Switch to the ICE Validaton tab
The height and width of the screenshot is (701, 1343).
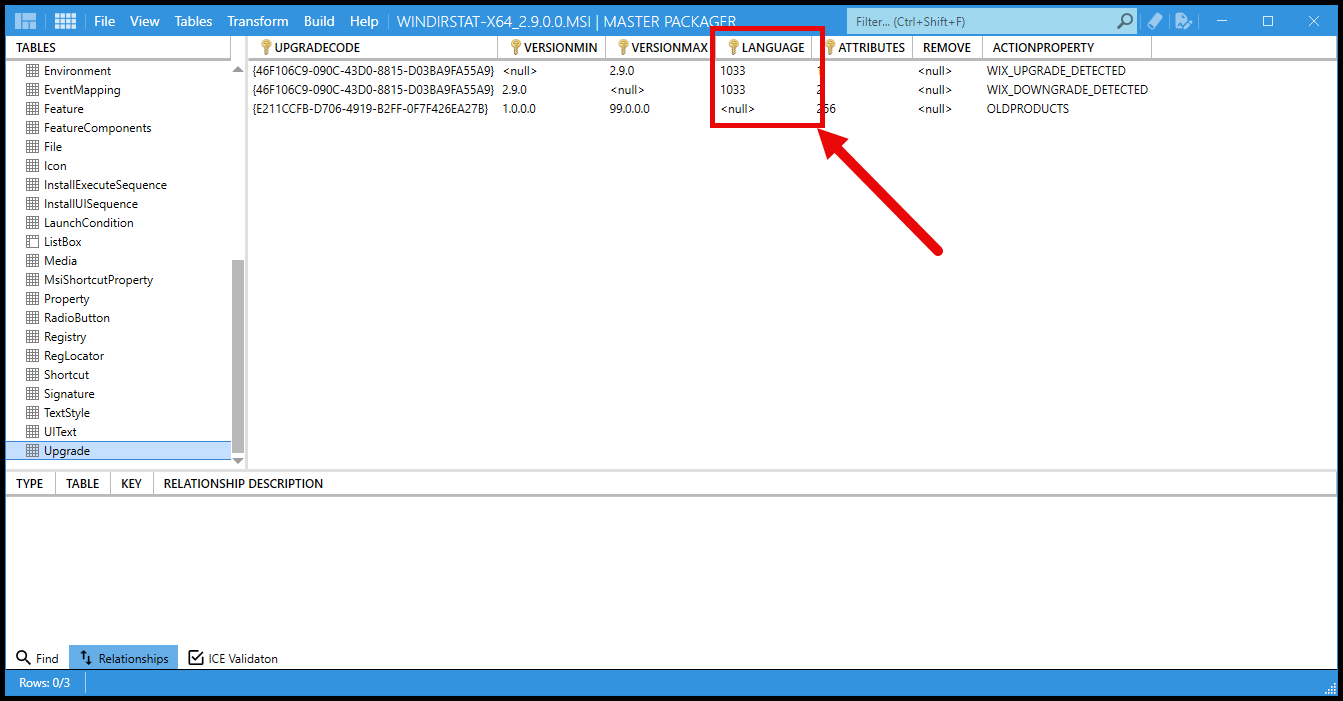click(233, 658)
